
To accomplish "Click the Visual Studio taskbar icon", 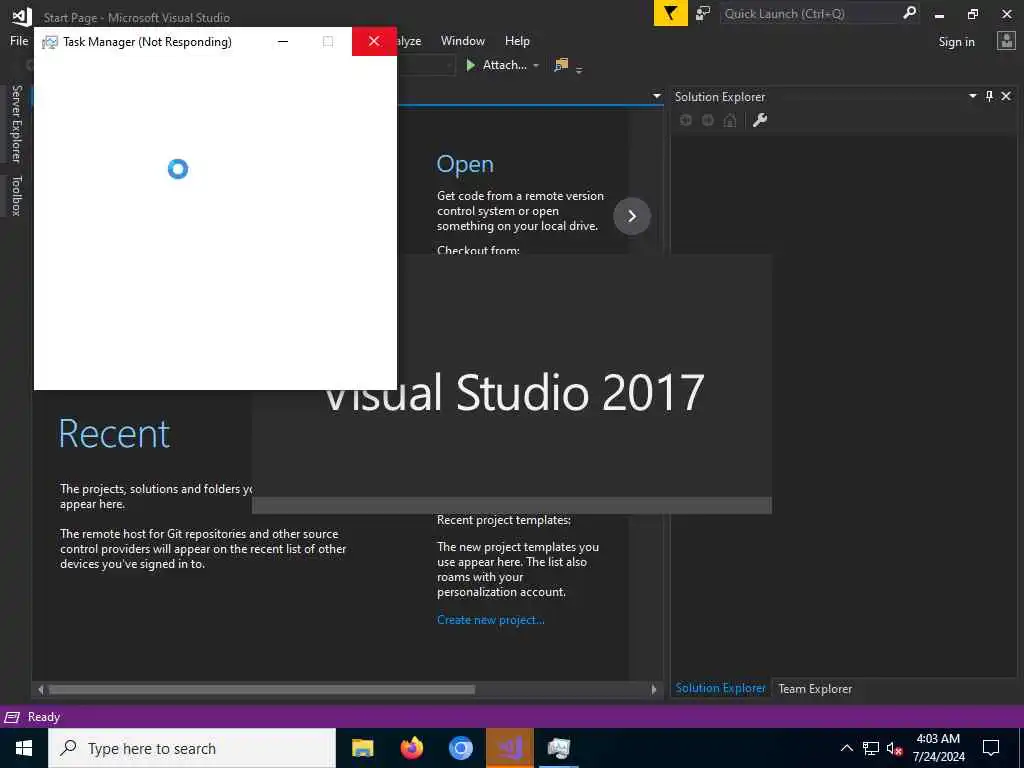I will pos(509,748).
